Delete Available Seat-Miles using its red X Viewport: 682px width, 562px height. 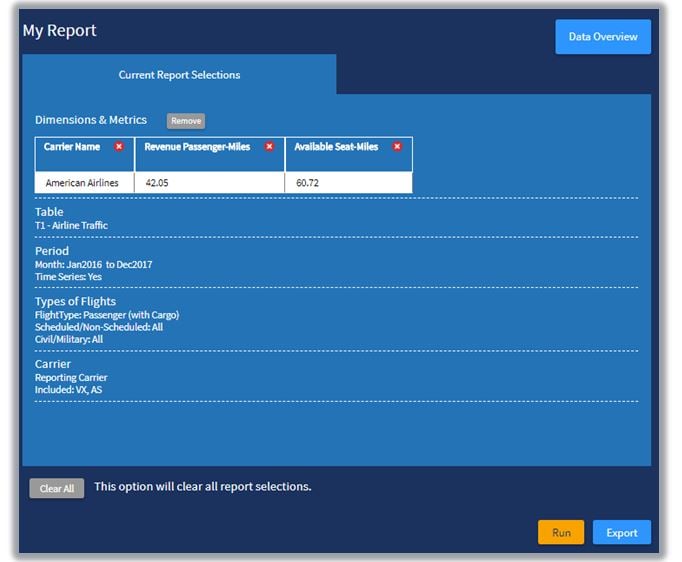pos(397,147)
